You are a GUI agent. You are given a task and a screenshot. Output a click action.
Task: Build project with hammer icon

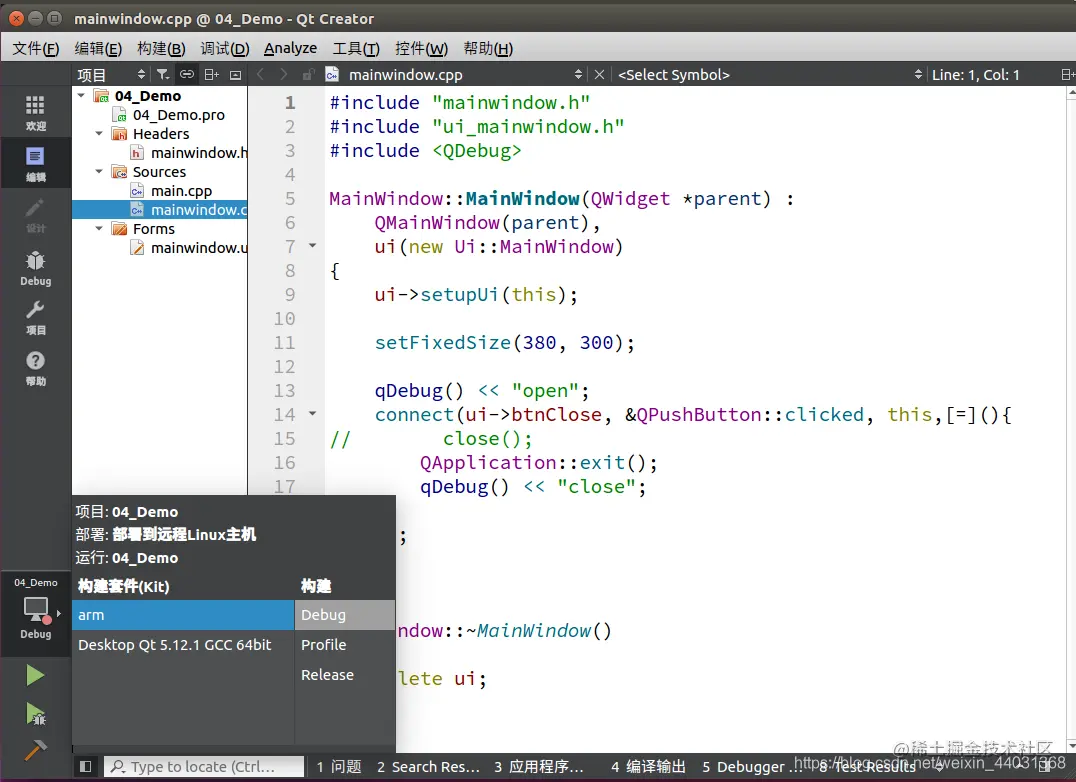35,750
